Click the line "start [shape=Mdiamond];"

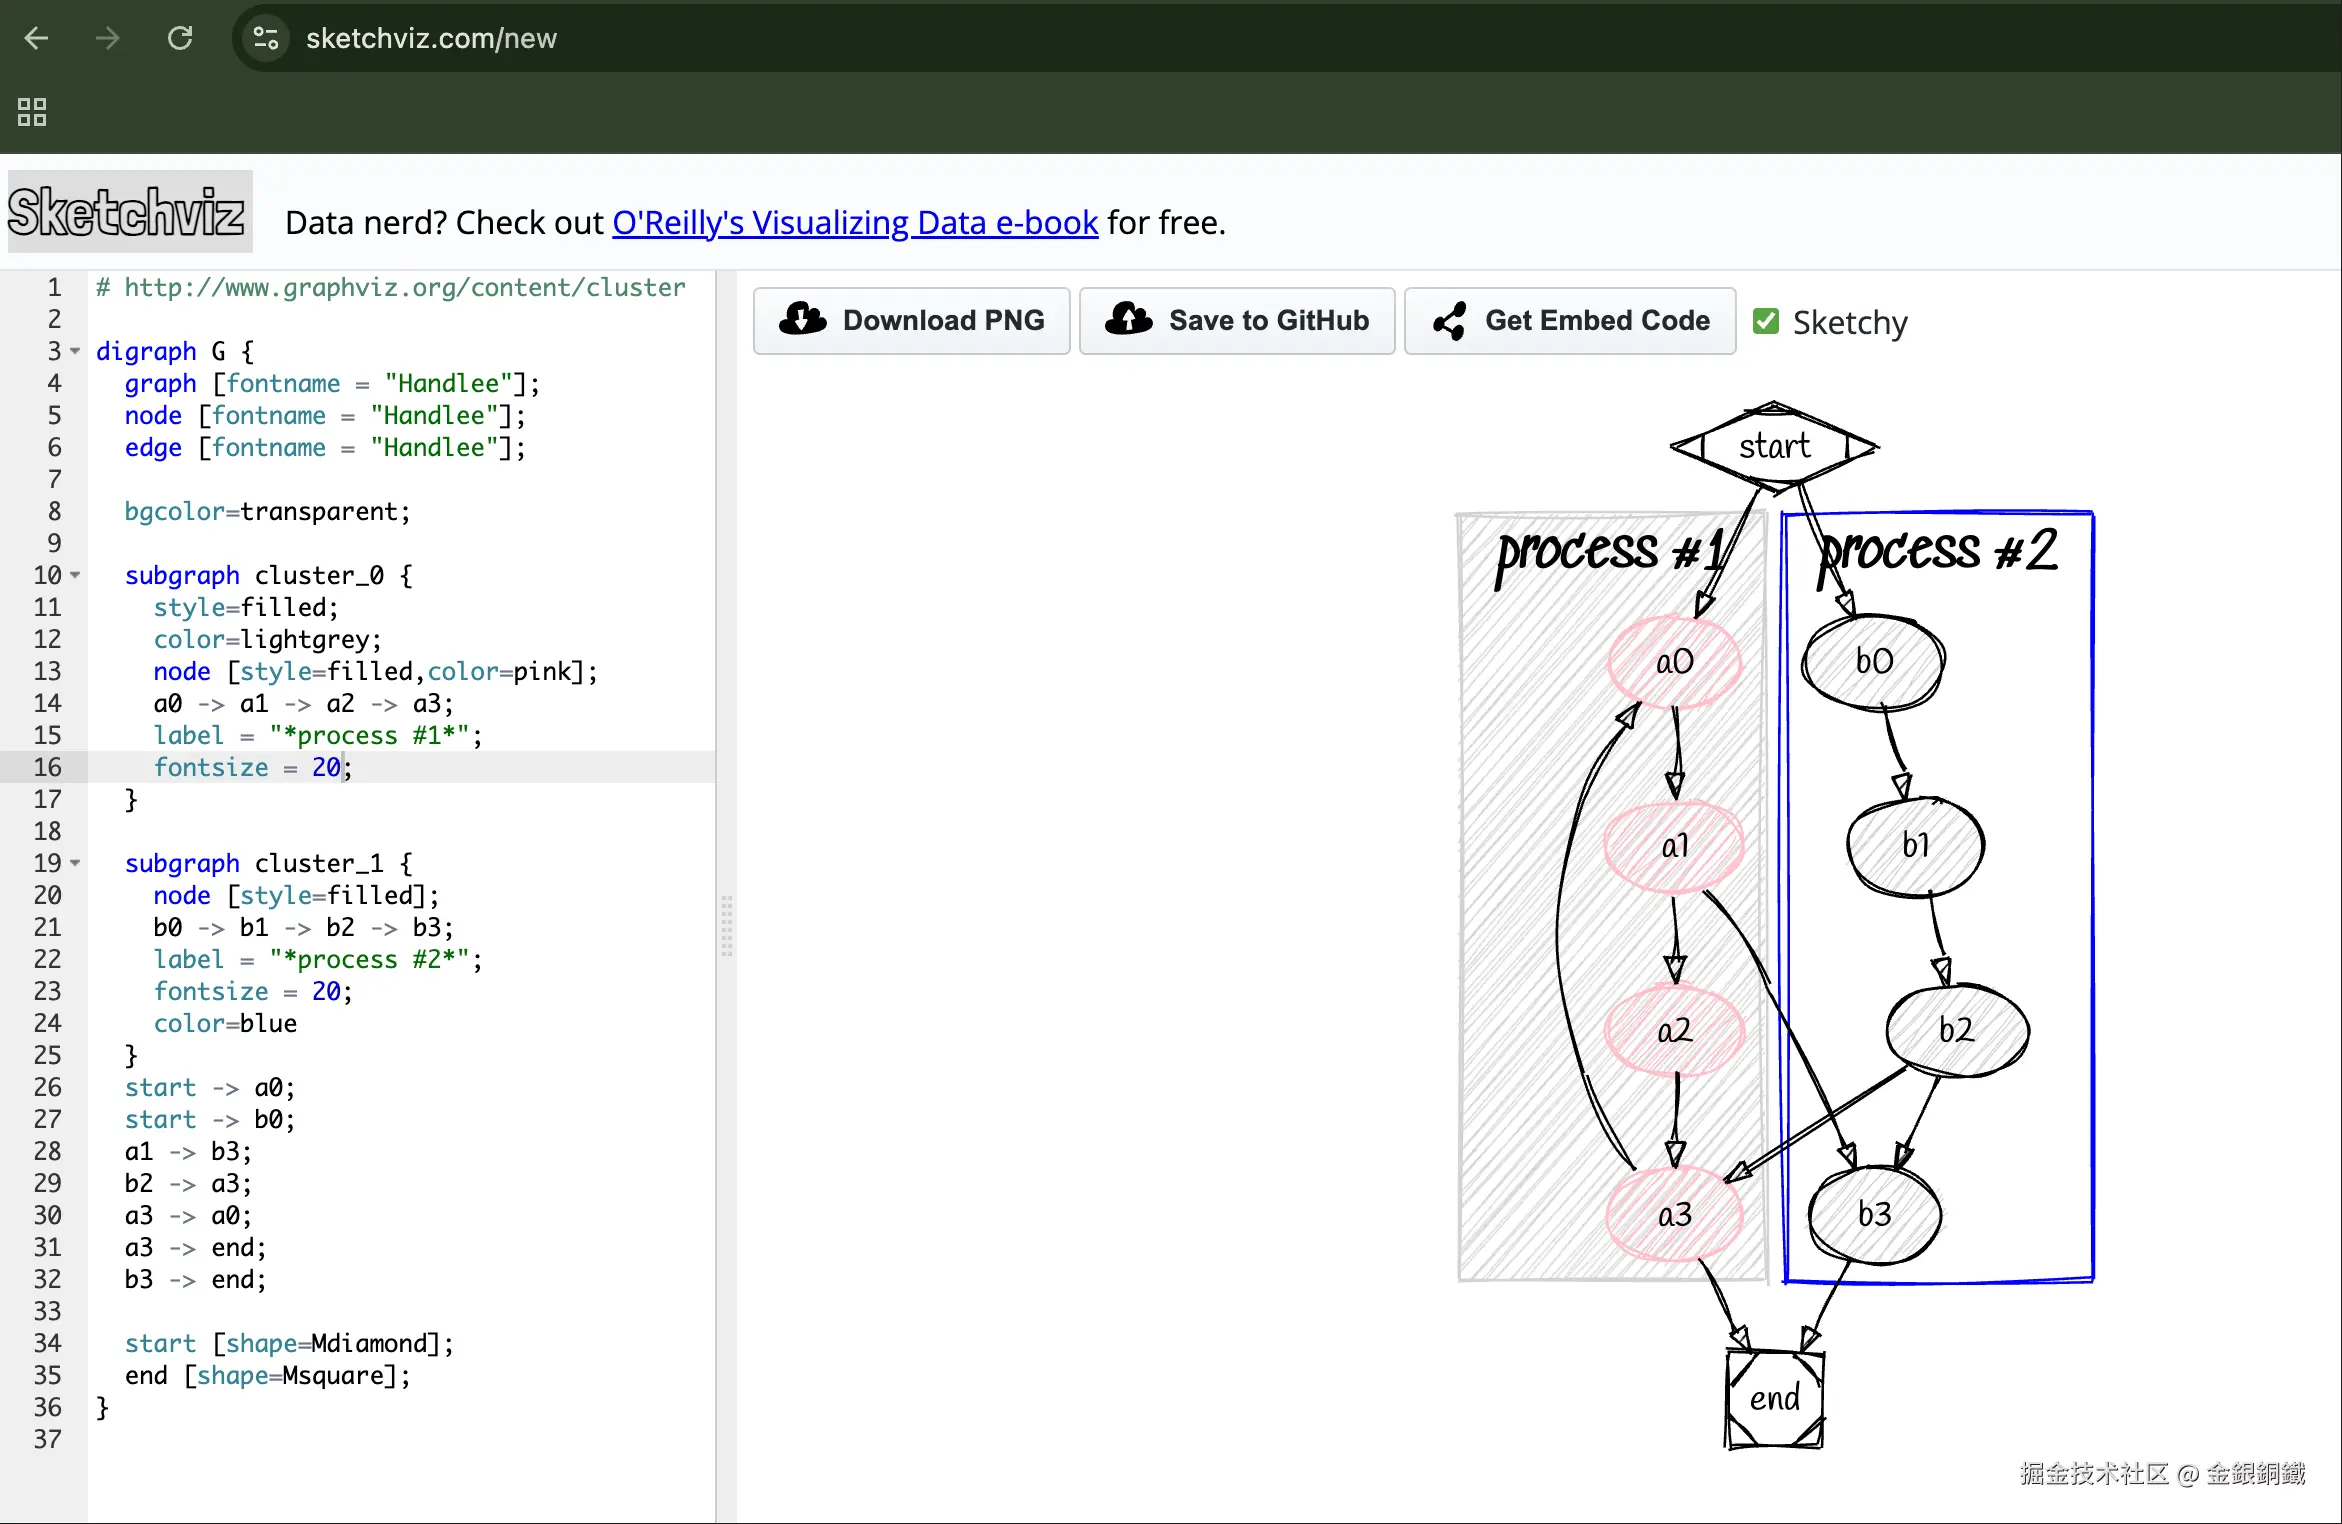coord(290,1343)
